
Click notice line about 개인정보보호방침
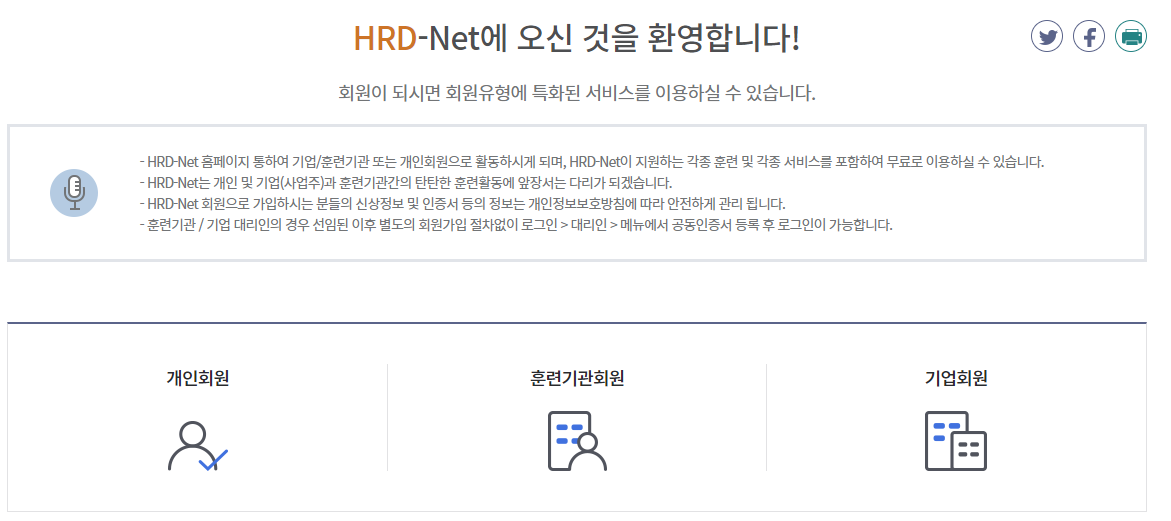coord(462,204)
